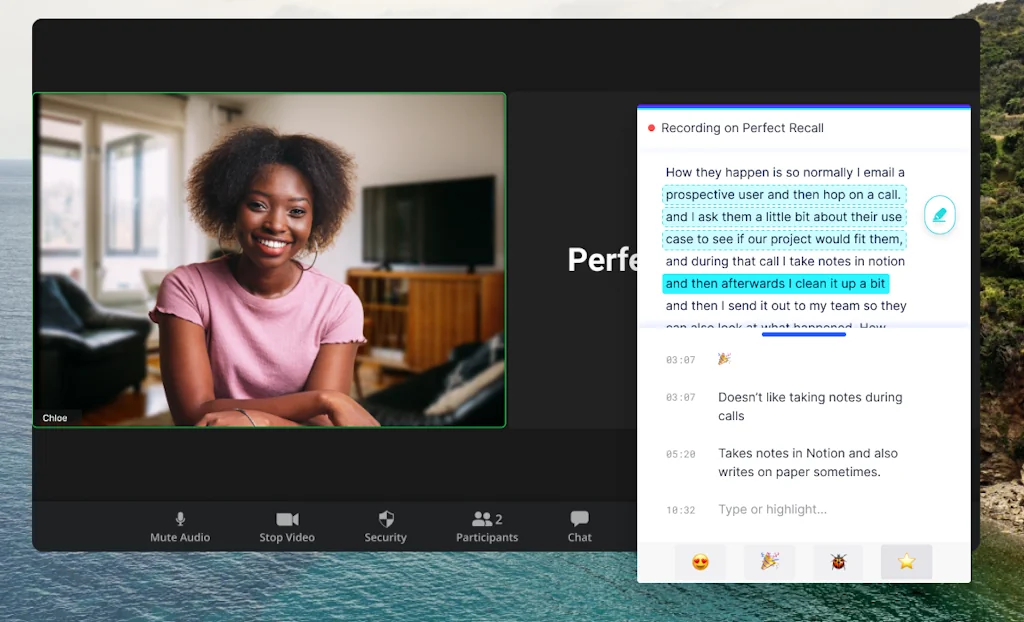Mute audio with the microphone icon
1024x622 pixels.
coord(180,526)
